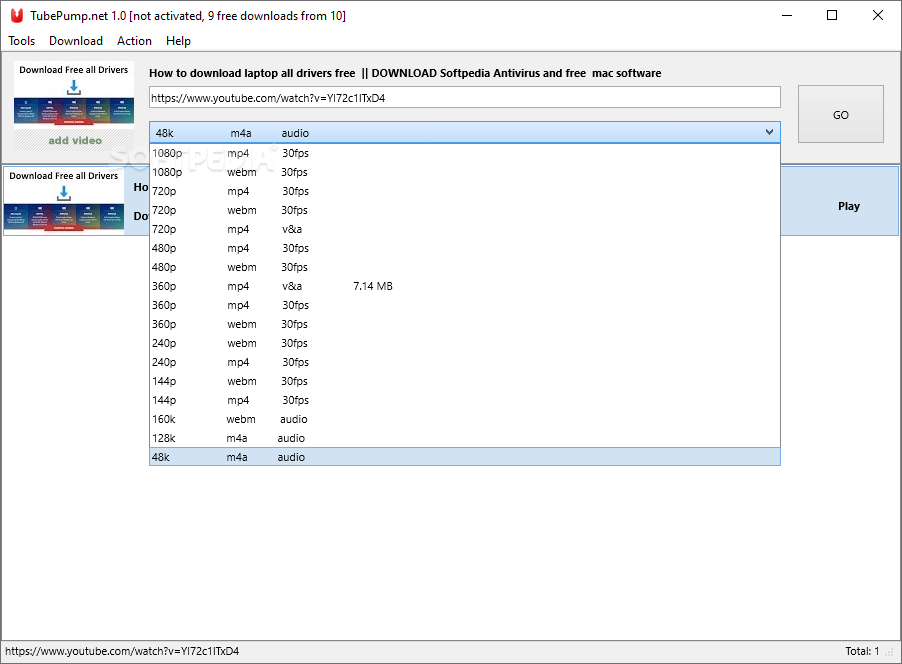Close the TubePump window
The width and height of the screenshot is (902, 664).
click(x=878, y=16)
